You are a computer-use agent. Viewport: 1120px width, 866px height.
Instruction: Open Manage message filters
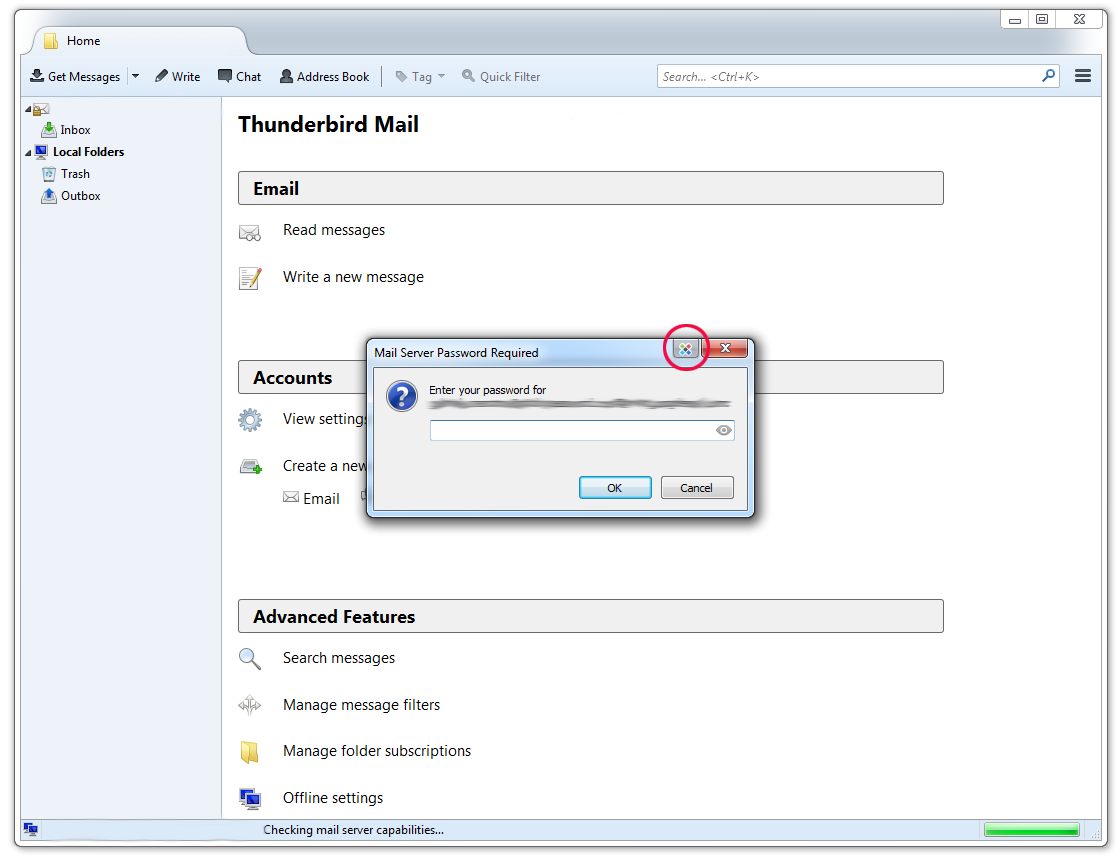(x=361, y=705)
